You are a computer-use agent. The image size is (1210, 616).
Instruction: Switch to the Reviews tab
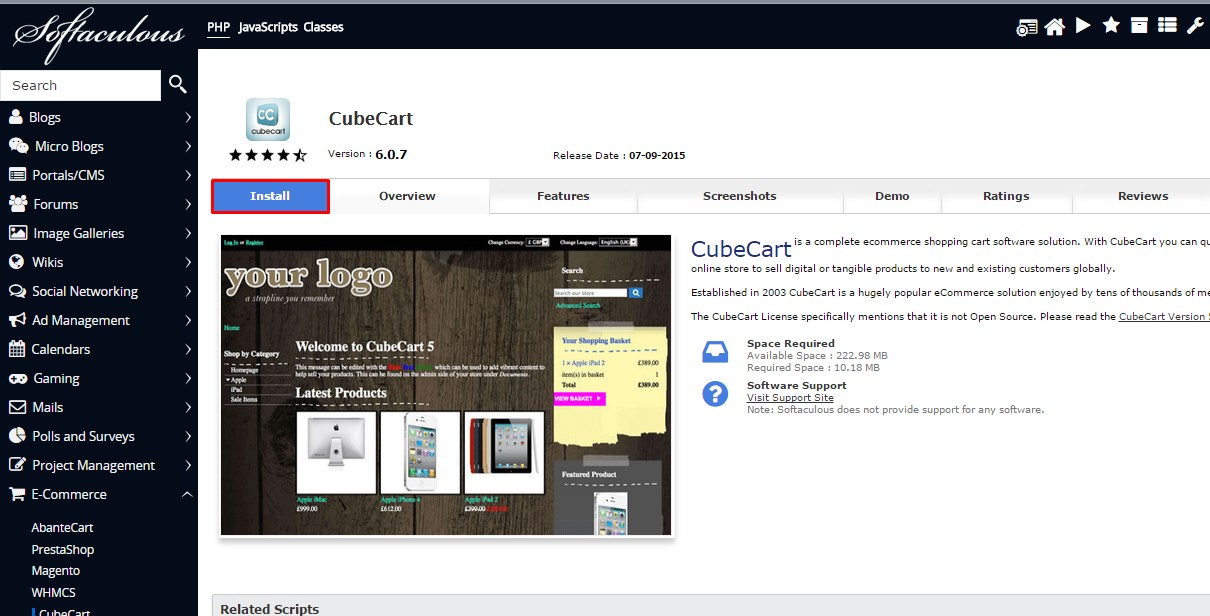[x=1143, y=196]
